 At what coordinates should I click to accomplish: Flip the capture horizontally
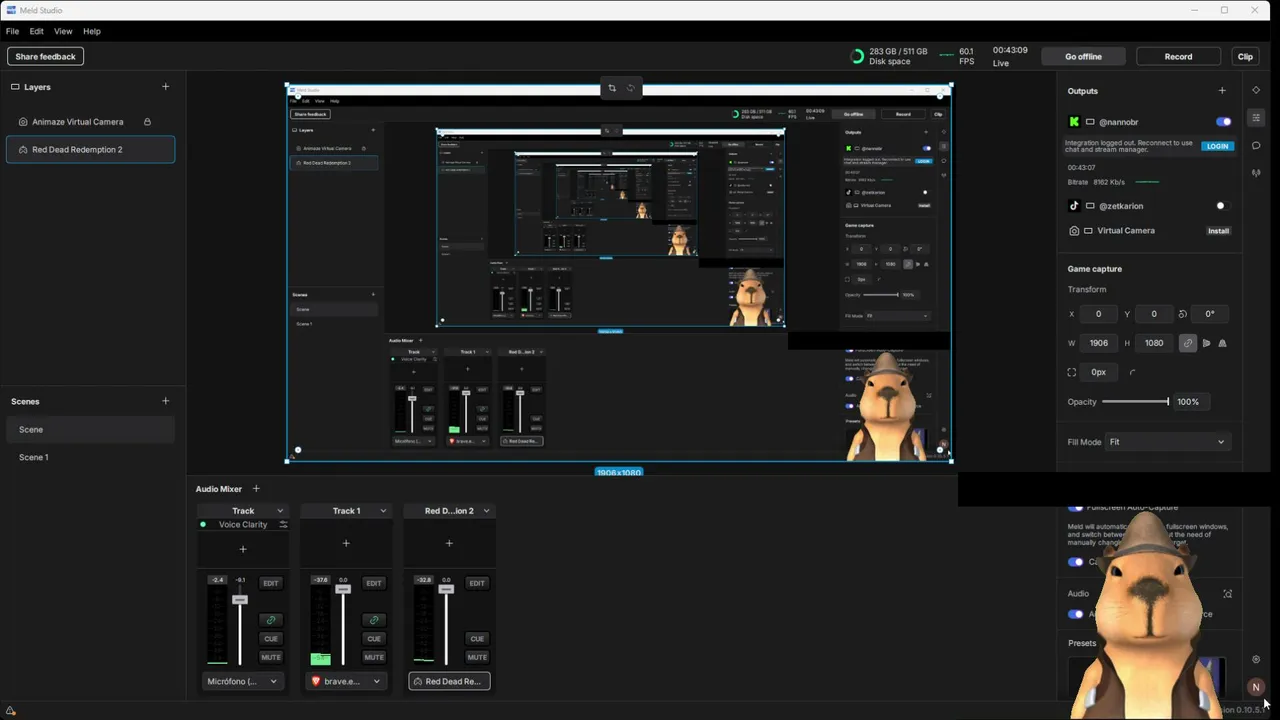point(1206,343)
